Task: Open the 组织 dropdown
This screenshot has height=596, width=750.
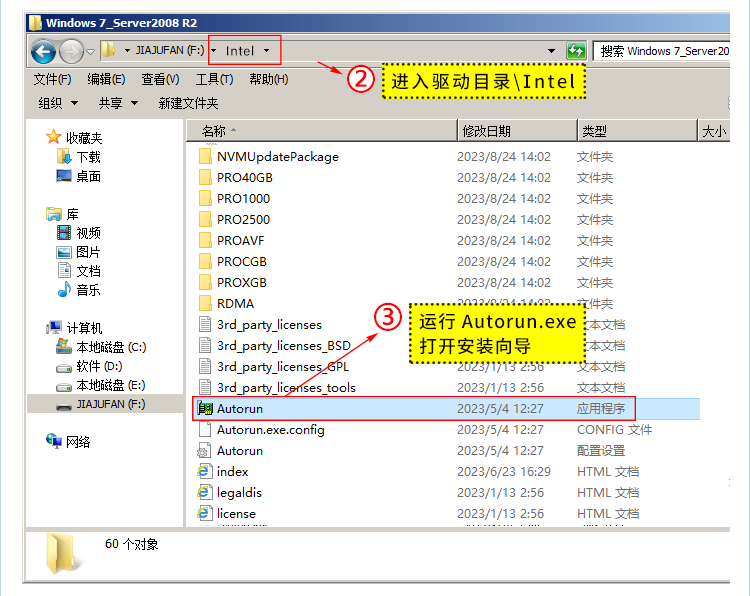Action: click(58, 103)
